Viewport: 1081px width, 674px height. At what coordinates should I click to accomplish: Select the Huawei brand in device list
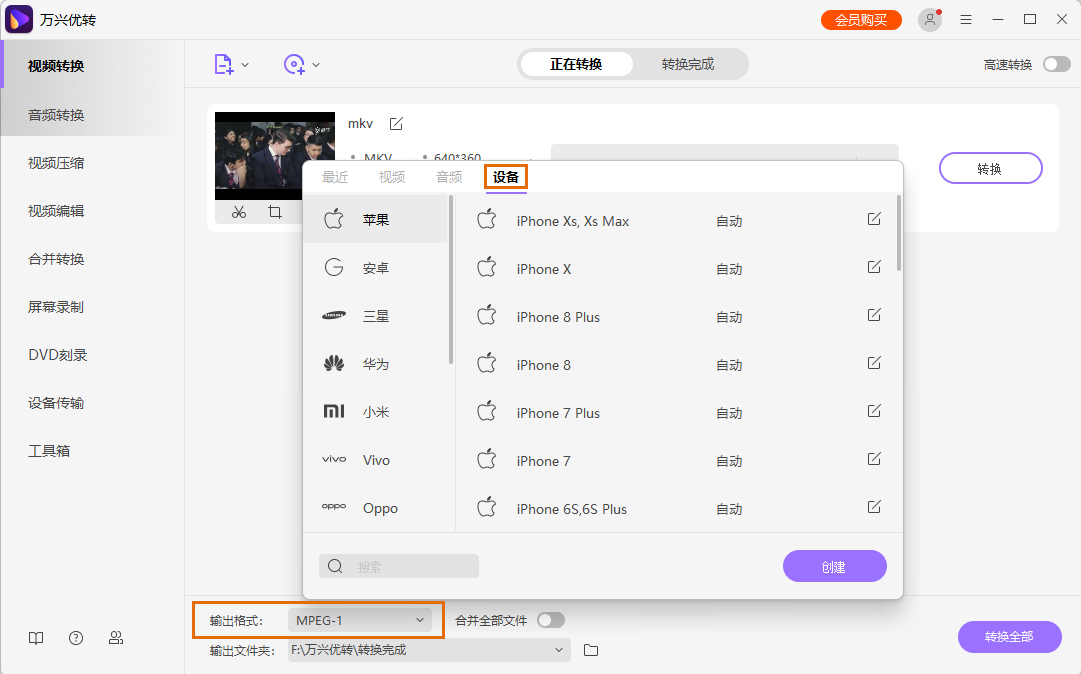(377, 363)
